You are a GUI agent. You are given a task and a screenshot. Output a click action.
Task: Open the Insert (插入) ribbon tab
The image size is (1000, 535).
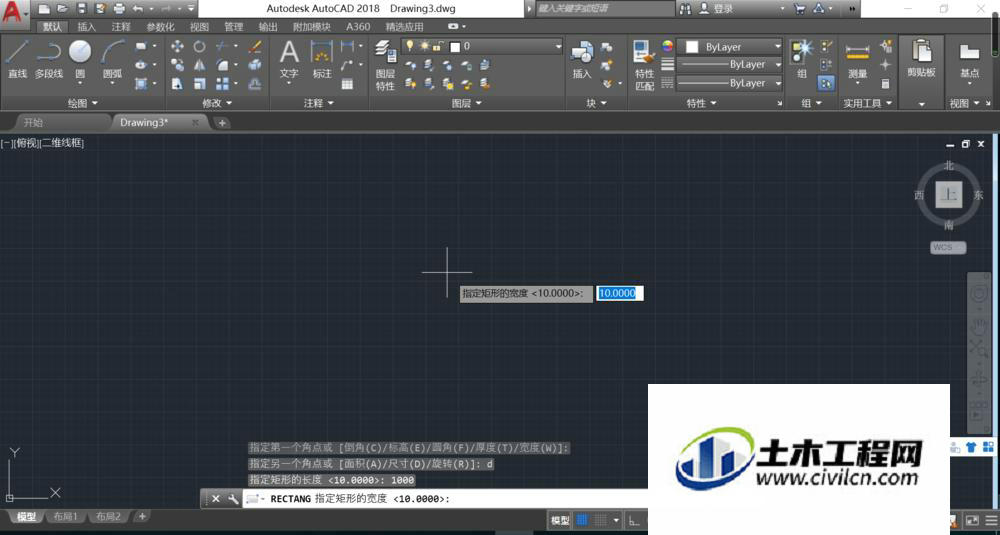pyautogui.click(x=86, y=27)
